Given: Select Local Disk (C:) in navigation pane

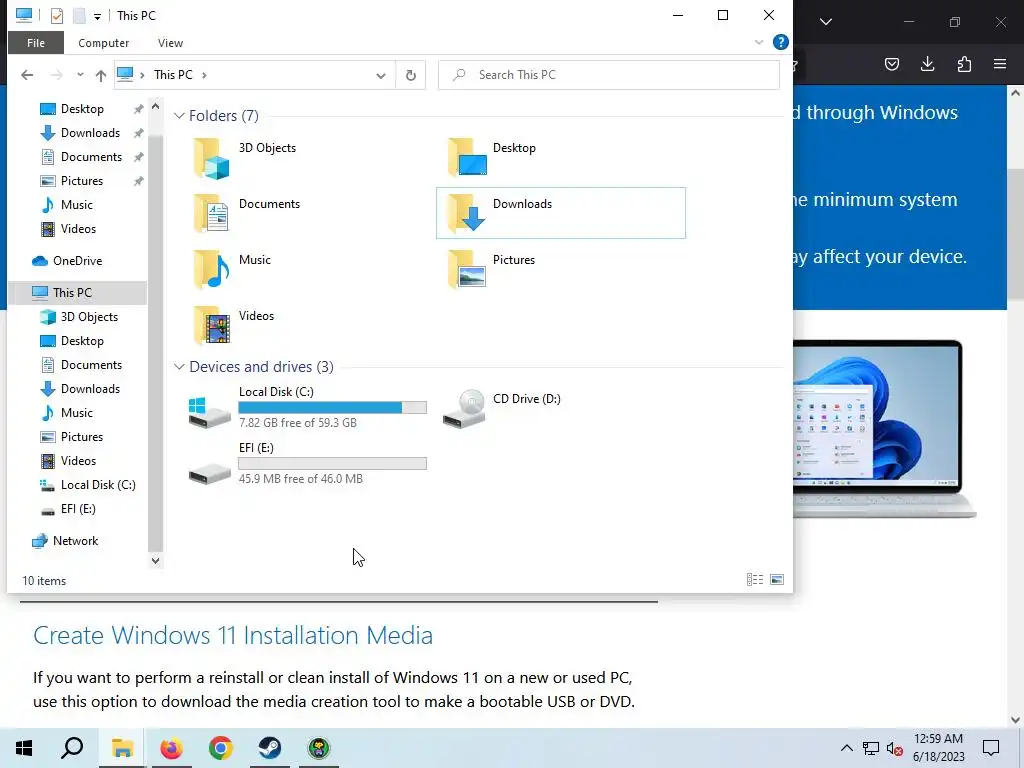Looking at the screenshot, I should click(x=98, y=485).
